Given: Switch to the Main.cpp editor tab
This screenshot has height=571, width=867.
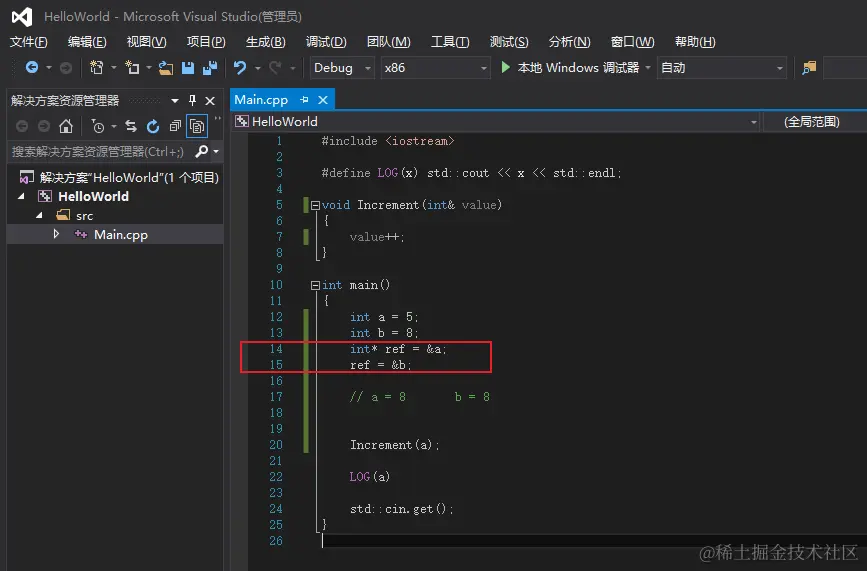Looking at the screenshot, I should (261, 99).
